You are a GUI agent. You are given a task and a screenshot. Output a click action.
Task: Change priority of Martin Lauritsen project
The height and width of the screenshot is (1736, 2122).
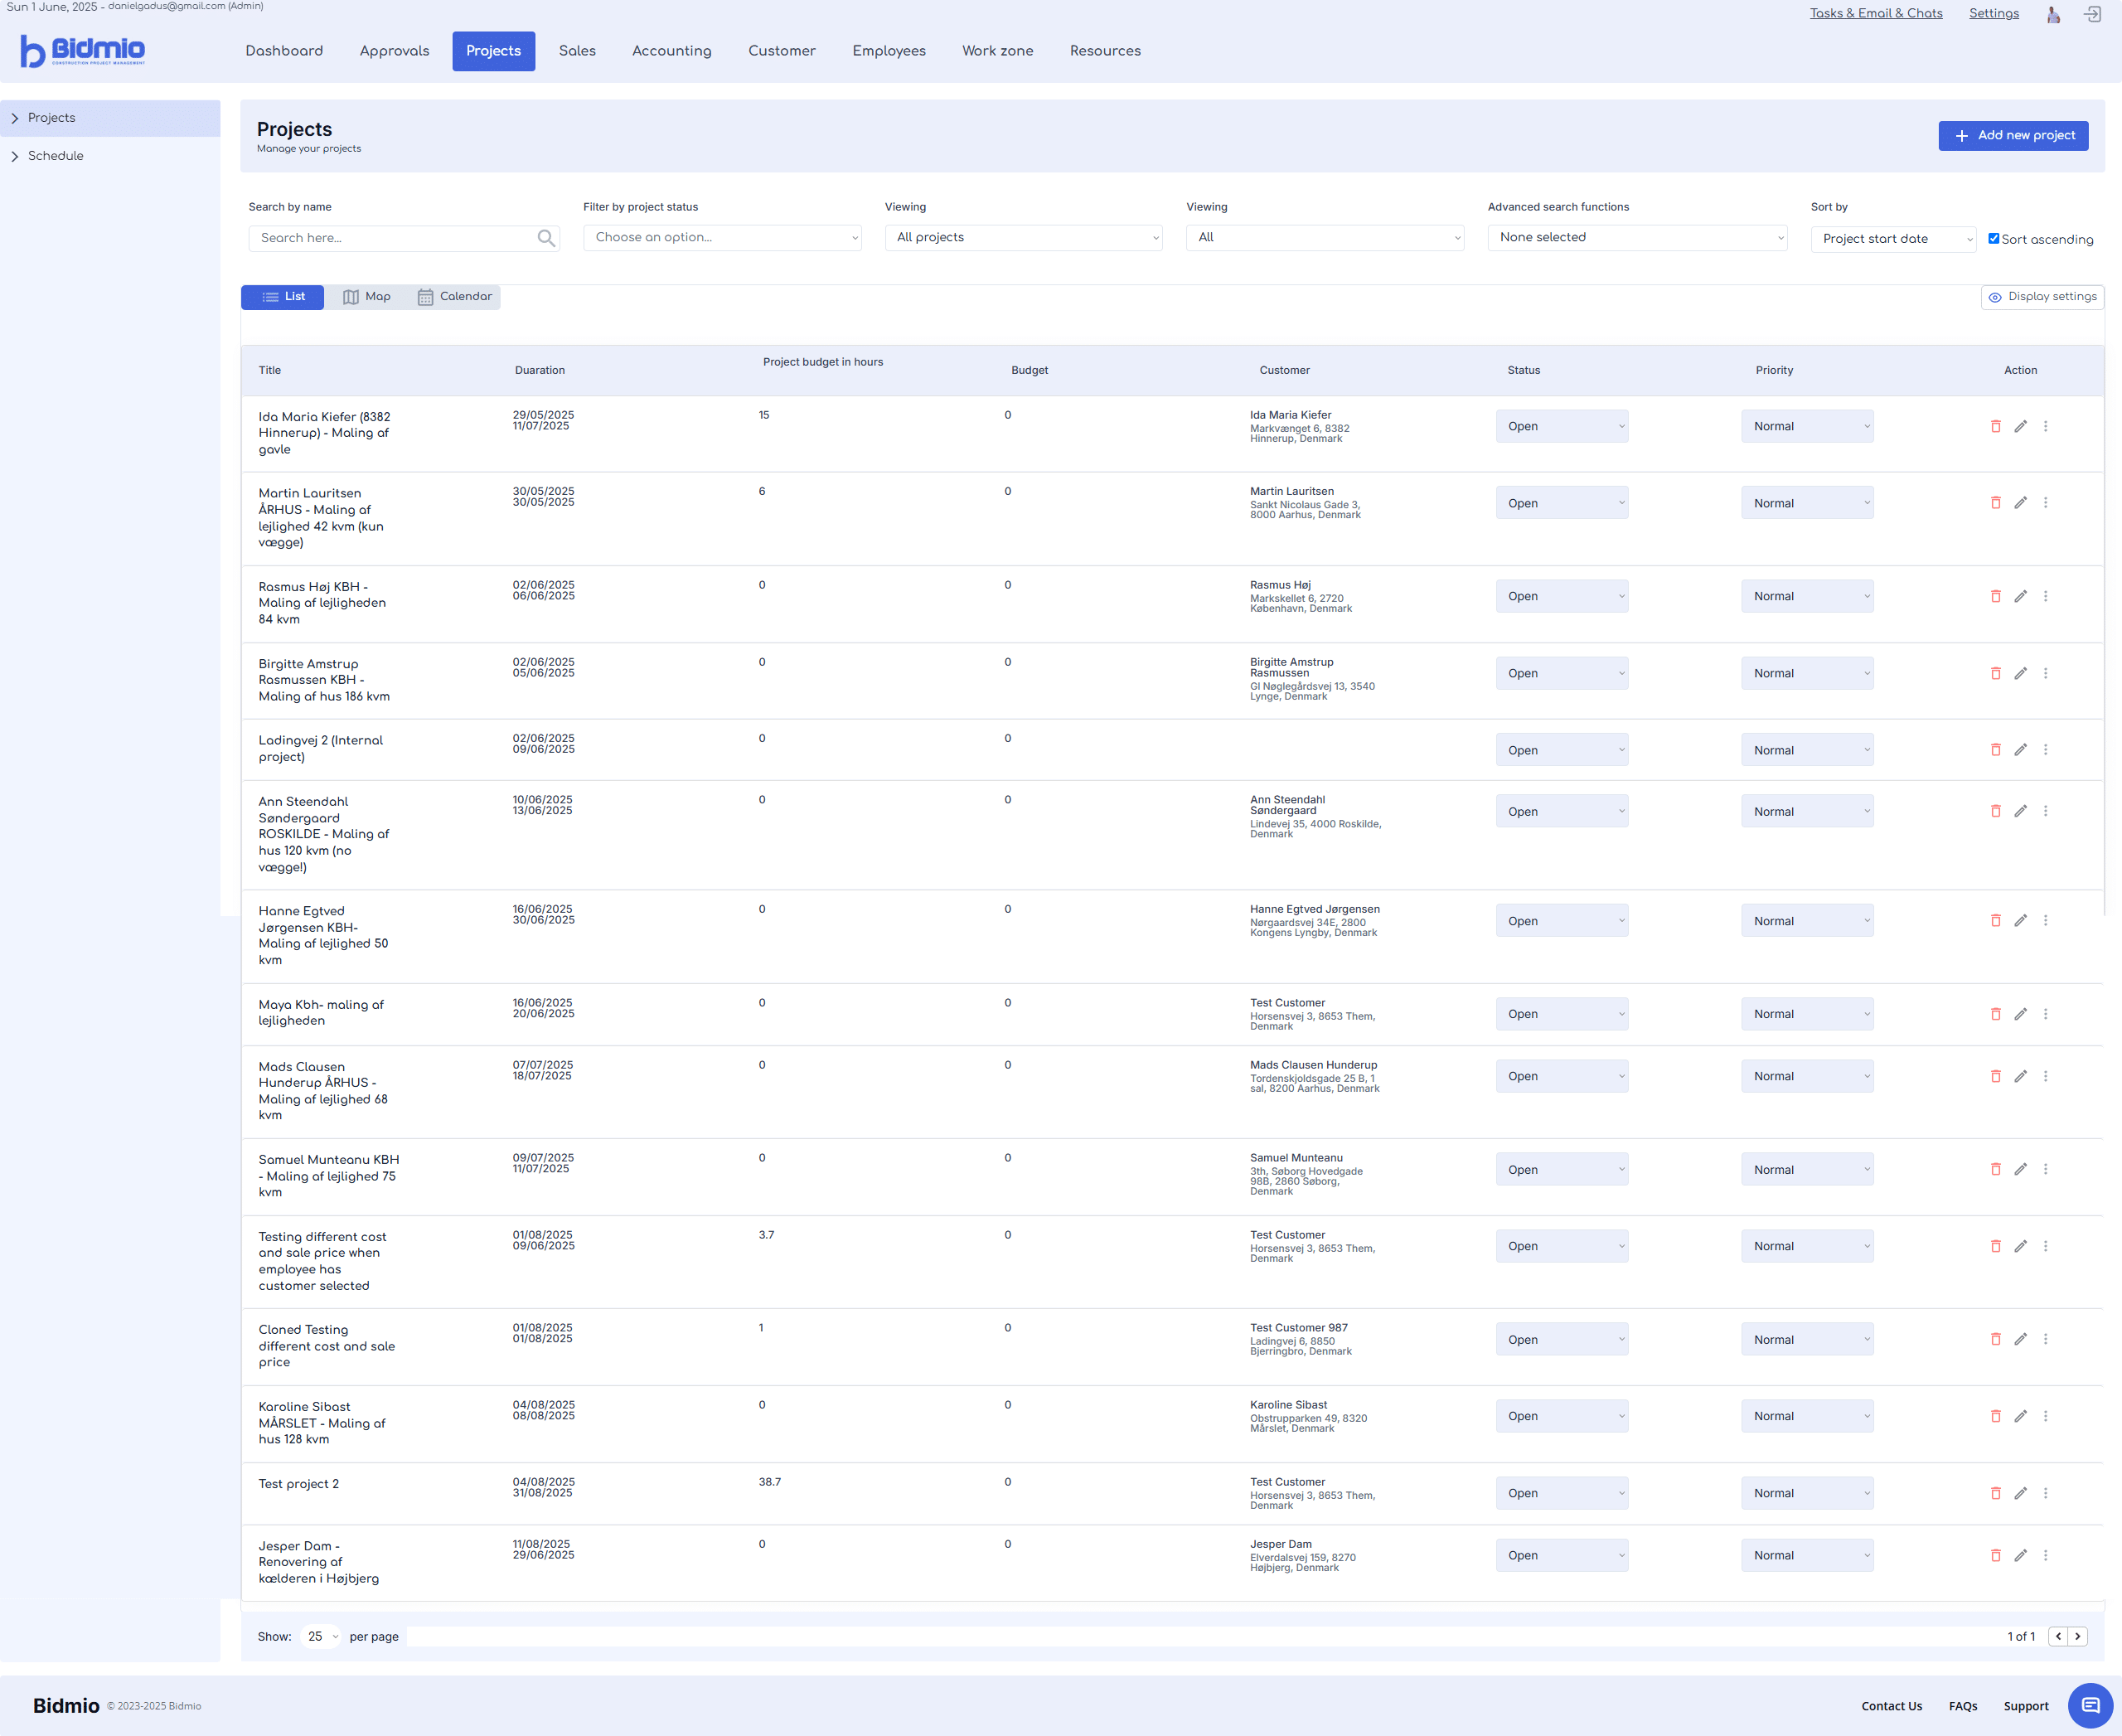point(1807,503)
